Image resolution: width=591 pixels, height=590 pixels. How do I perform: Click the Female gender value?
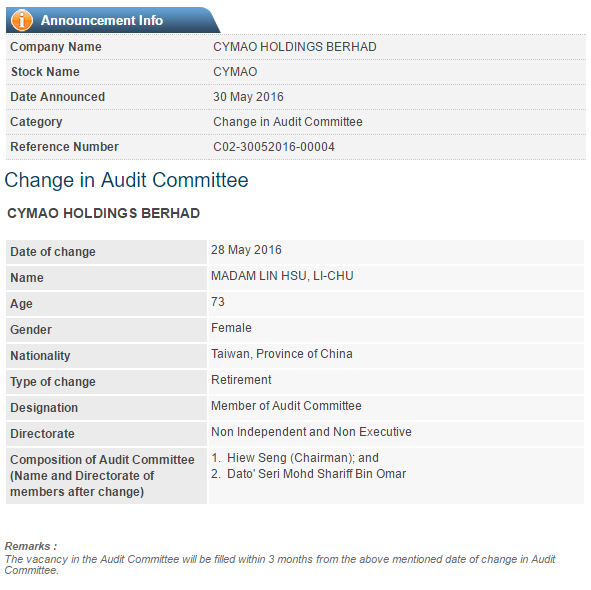231,328
